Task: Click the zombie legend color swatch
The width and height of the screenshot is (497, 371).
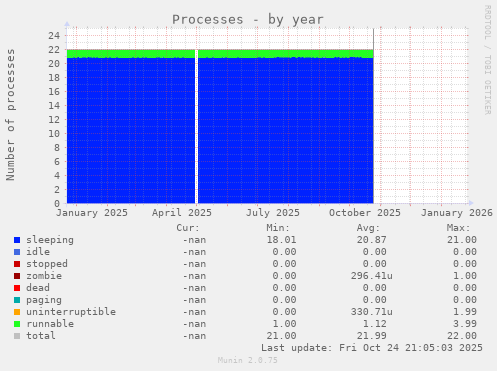Action: pyautogui.click(x=17, y=276)
